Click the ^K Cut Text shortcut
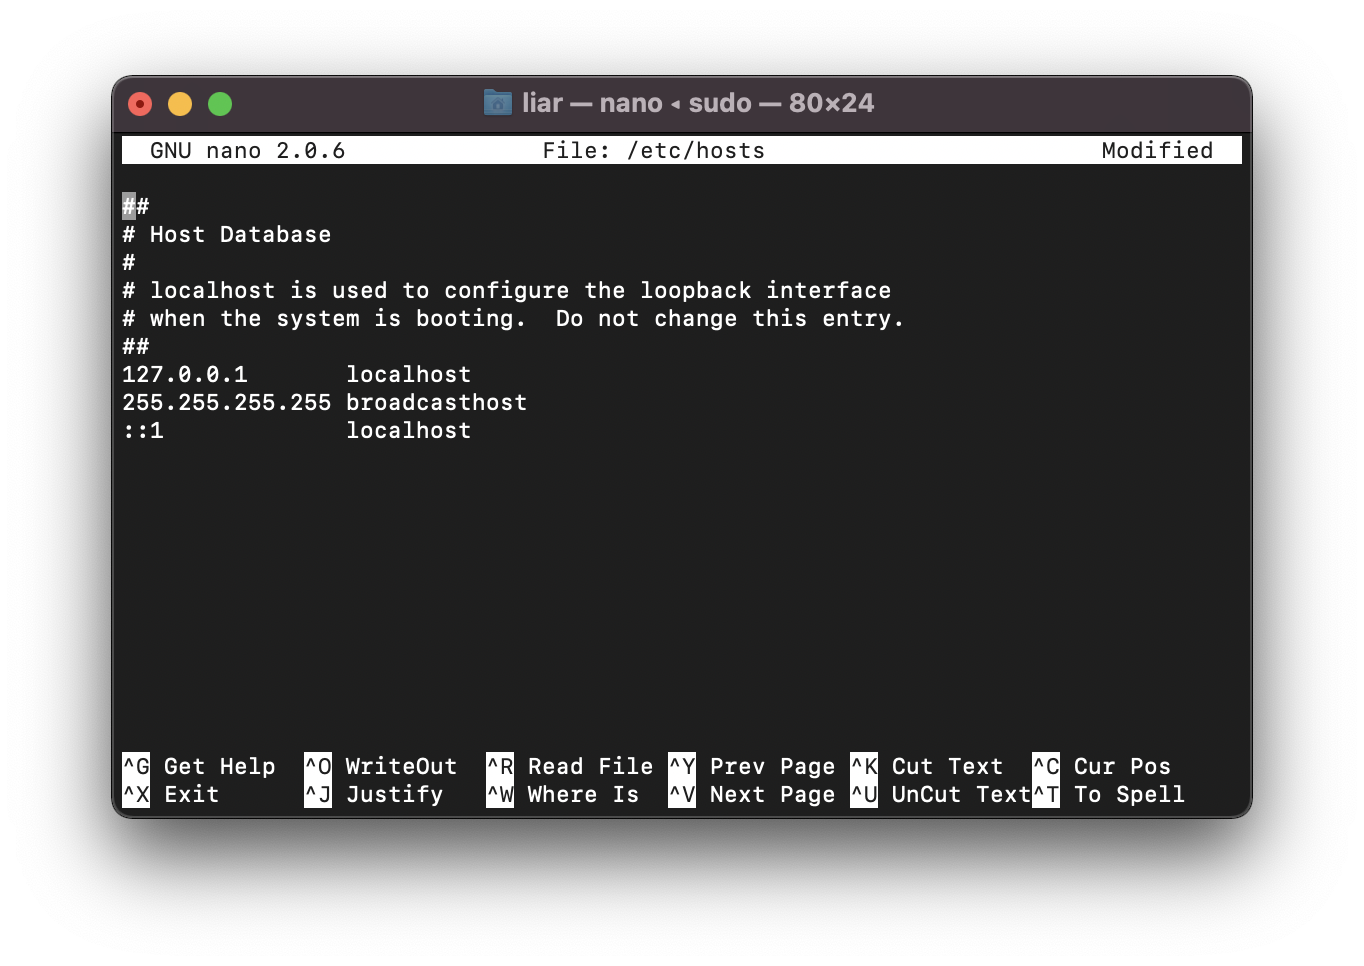 click(x=927, y=766)
